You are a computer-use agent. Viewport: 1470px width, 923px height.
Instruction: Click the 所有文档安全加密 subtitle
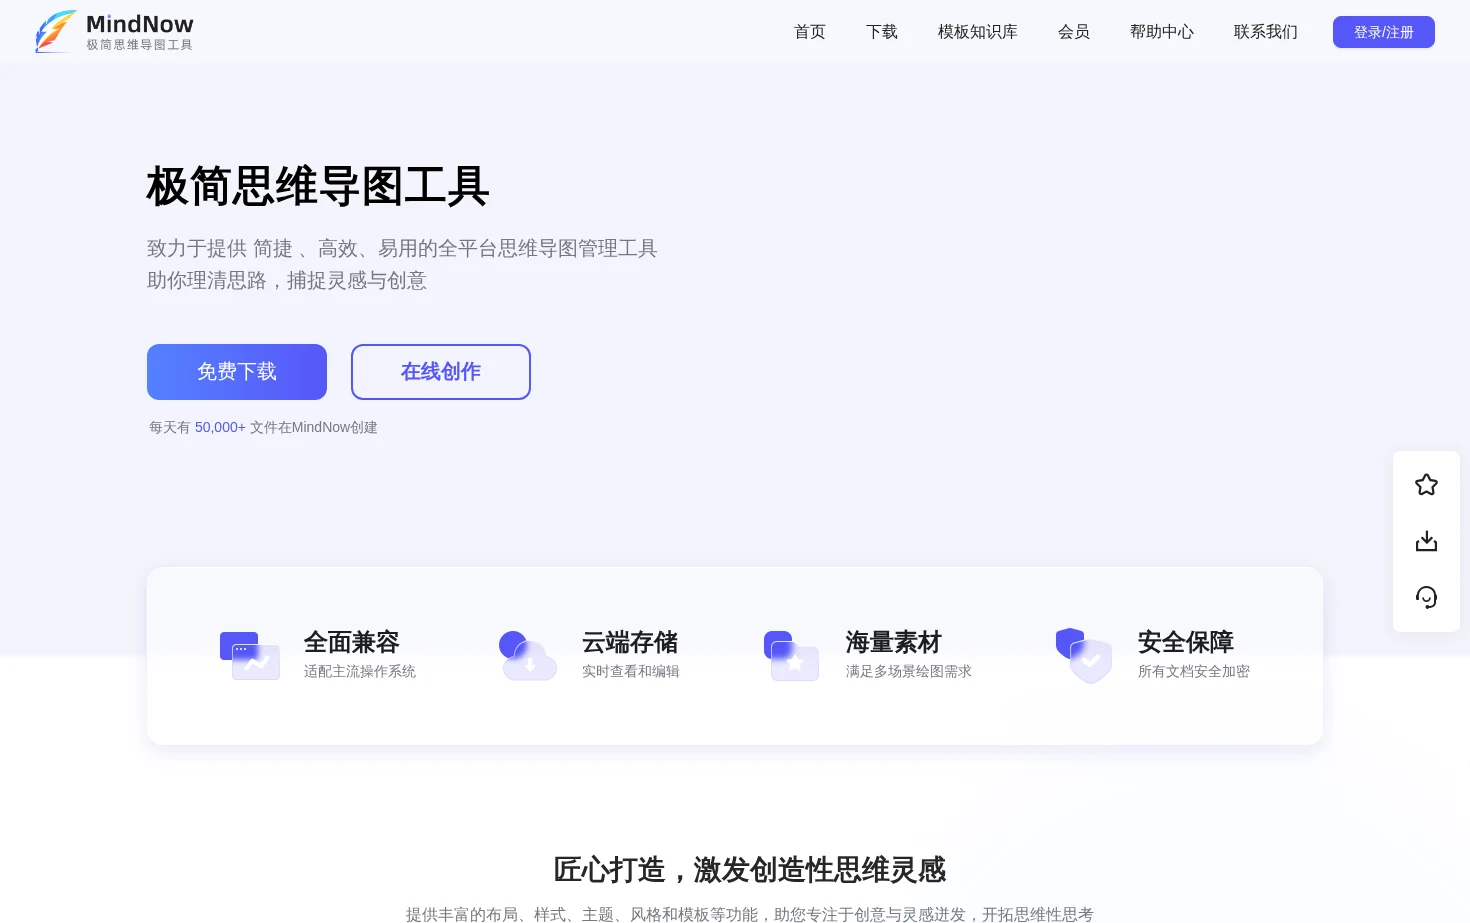(1194, 671)
